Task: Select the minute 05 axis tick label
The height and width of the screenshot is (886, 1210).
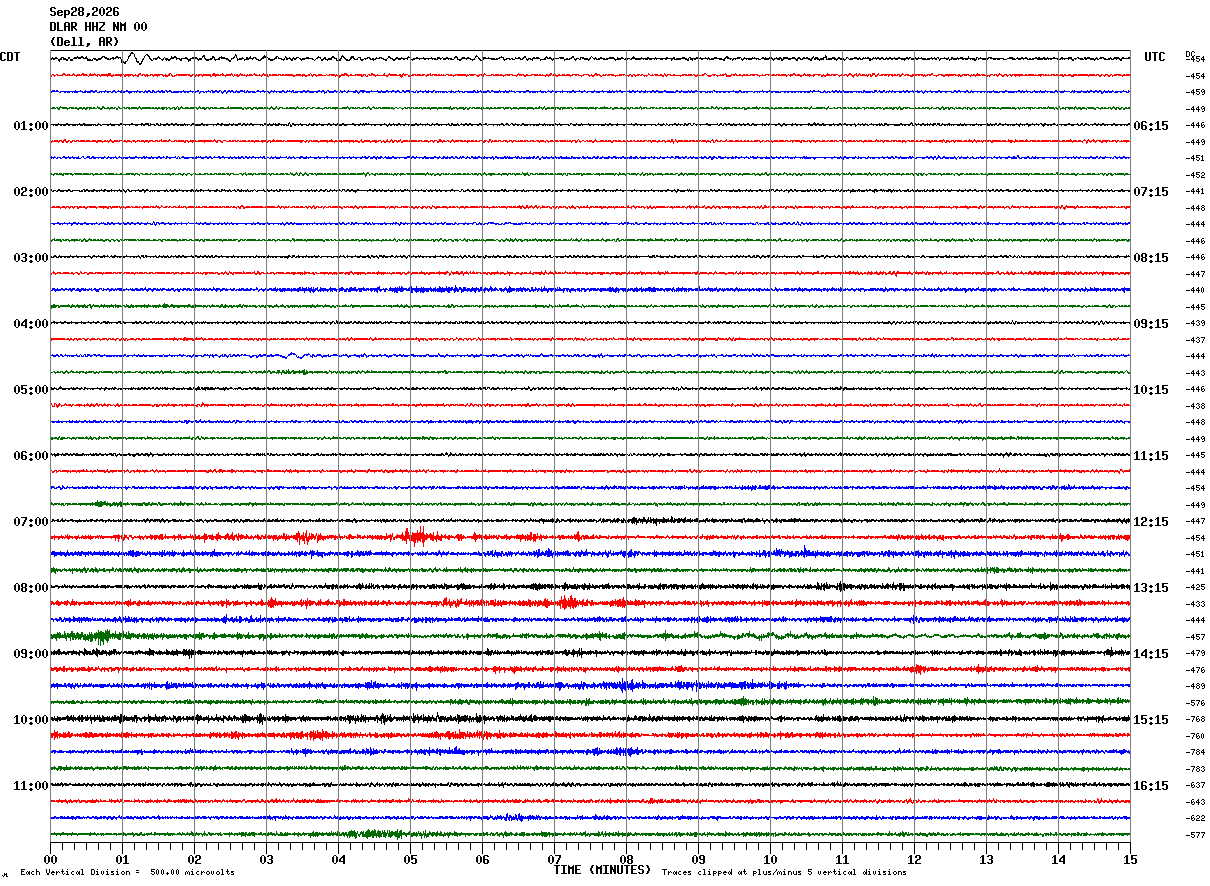Action: click(x=410, y=859)
